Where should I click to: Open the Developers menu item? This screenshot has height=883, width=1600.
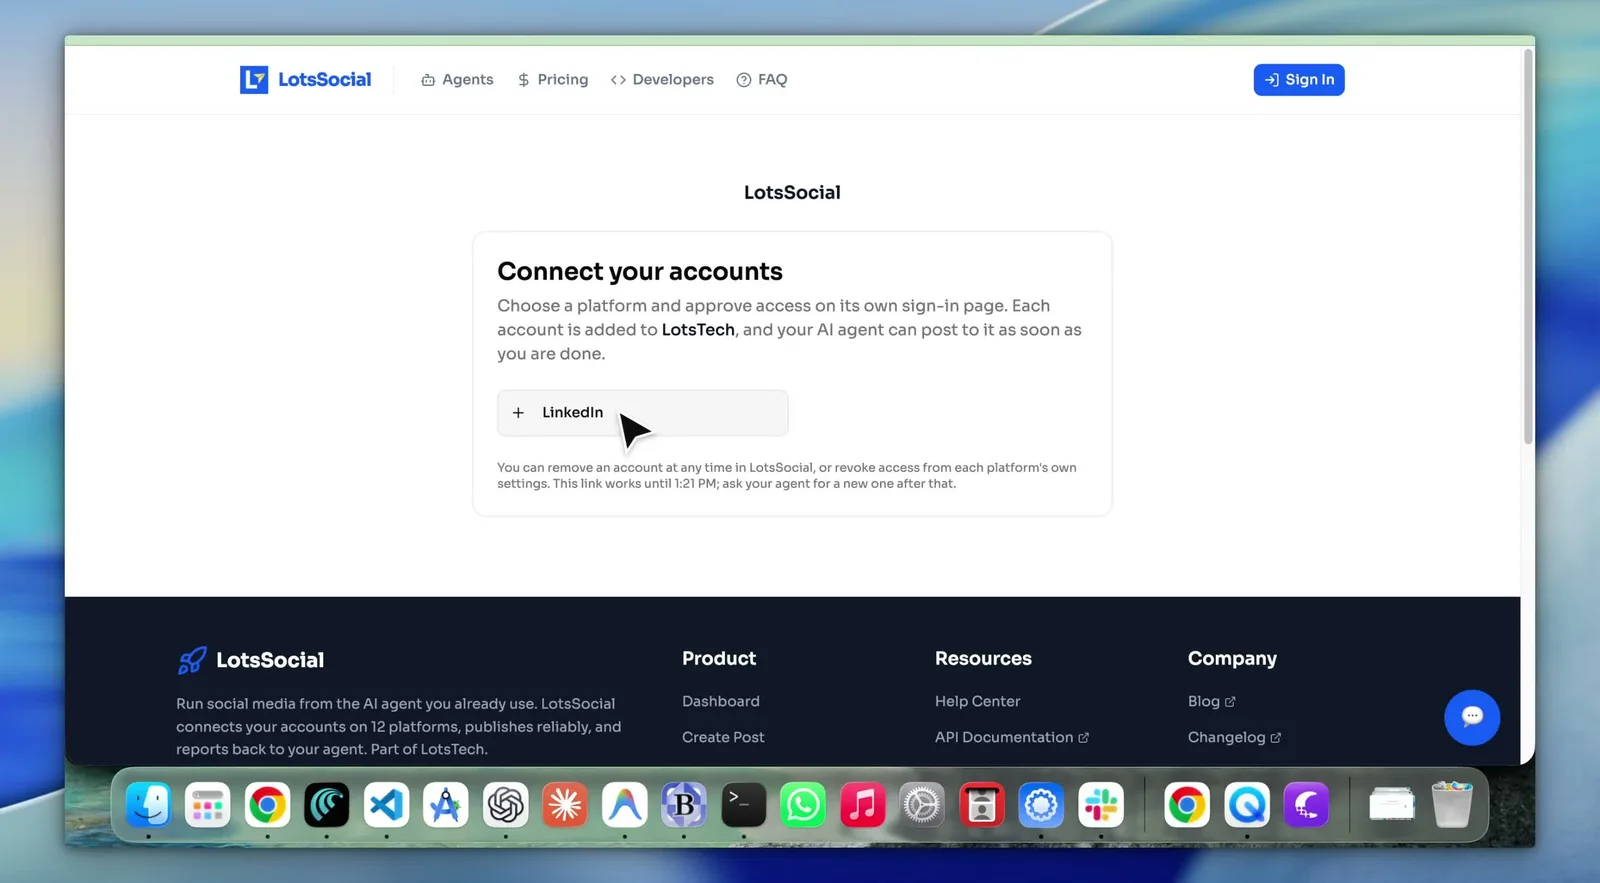tap(662, 80)
